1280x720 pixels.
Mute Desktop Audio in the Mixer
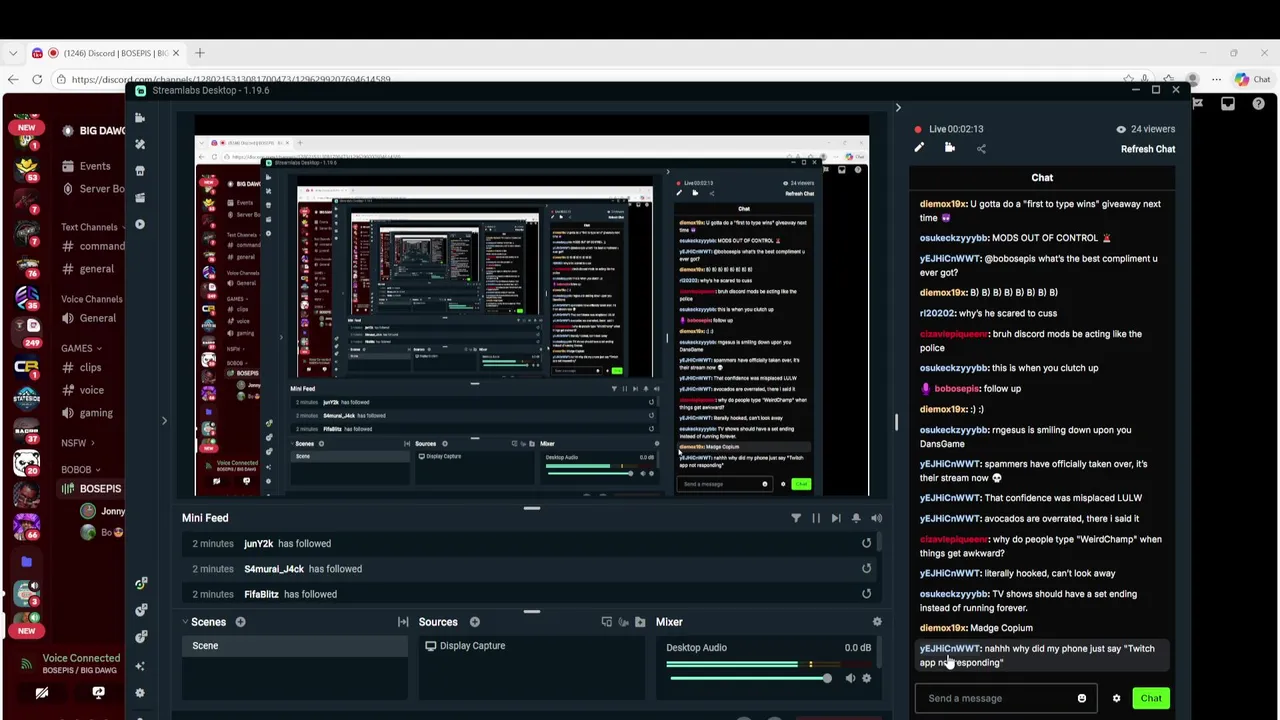850,678
